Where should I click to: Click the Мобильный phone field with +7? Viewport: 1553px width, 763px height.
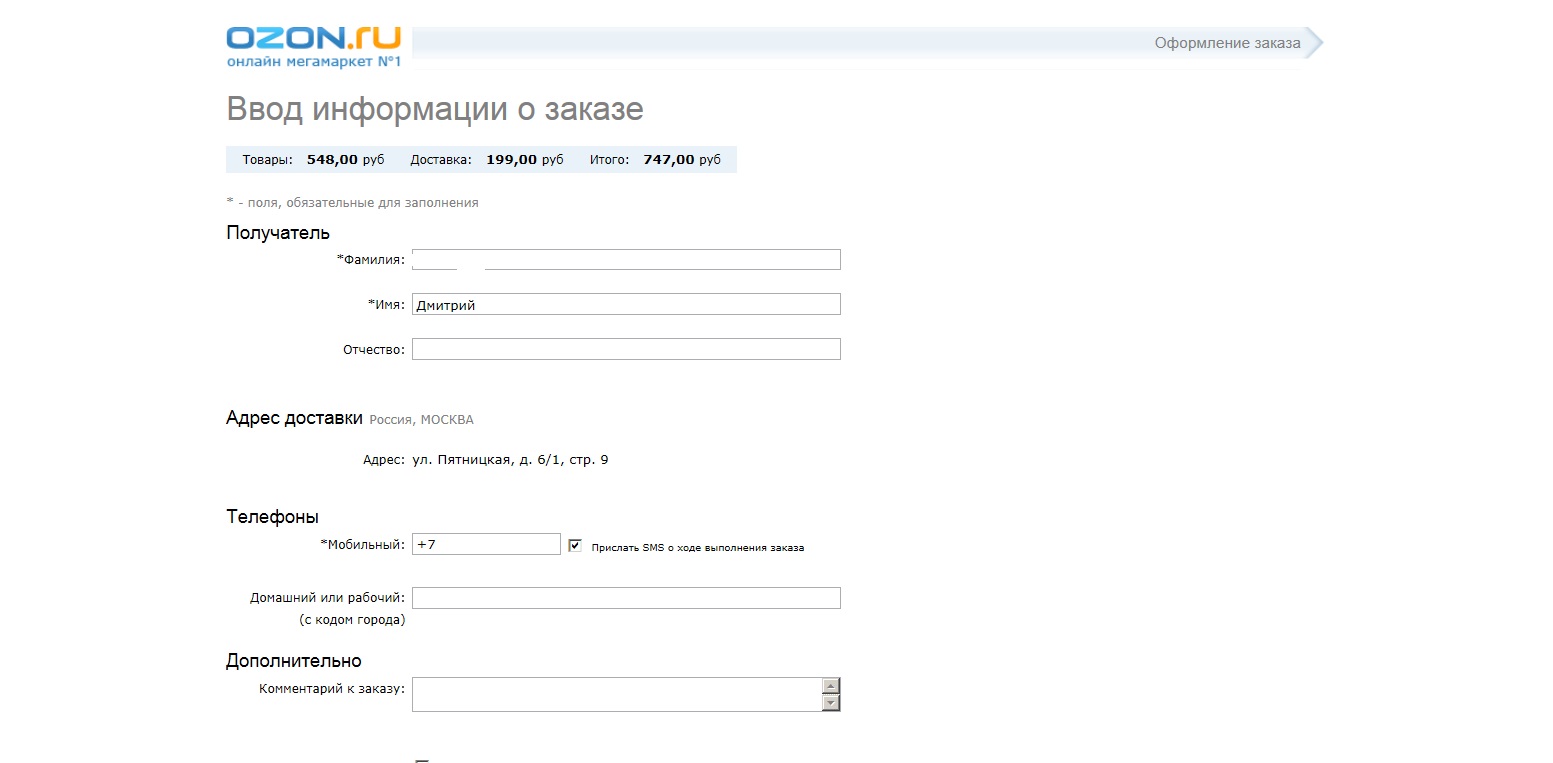click(x=486, y=544)
